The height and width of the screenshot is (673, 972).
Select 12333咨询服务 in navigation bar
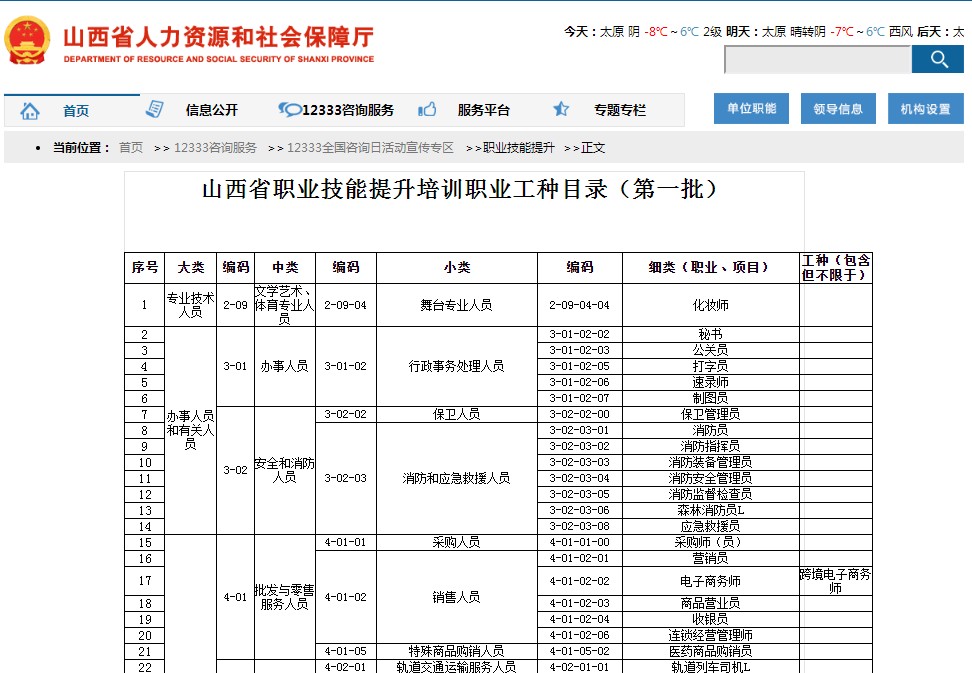coord(348,110)
